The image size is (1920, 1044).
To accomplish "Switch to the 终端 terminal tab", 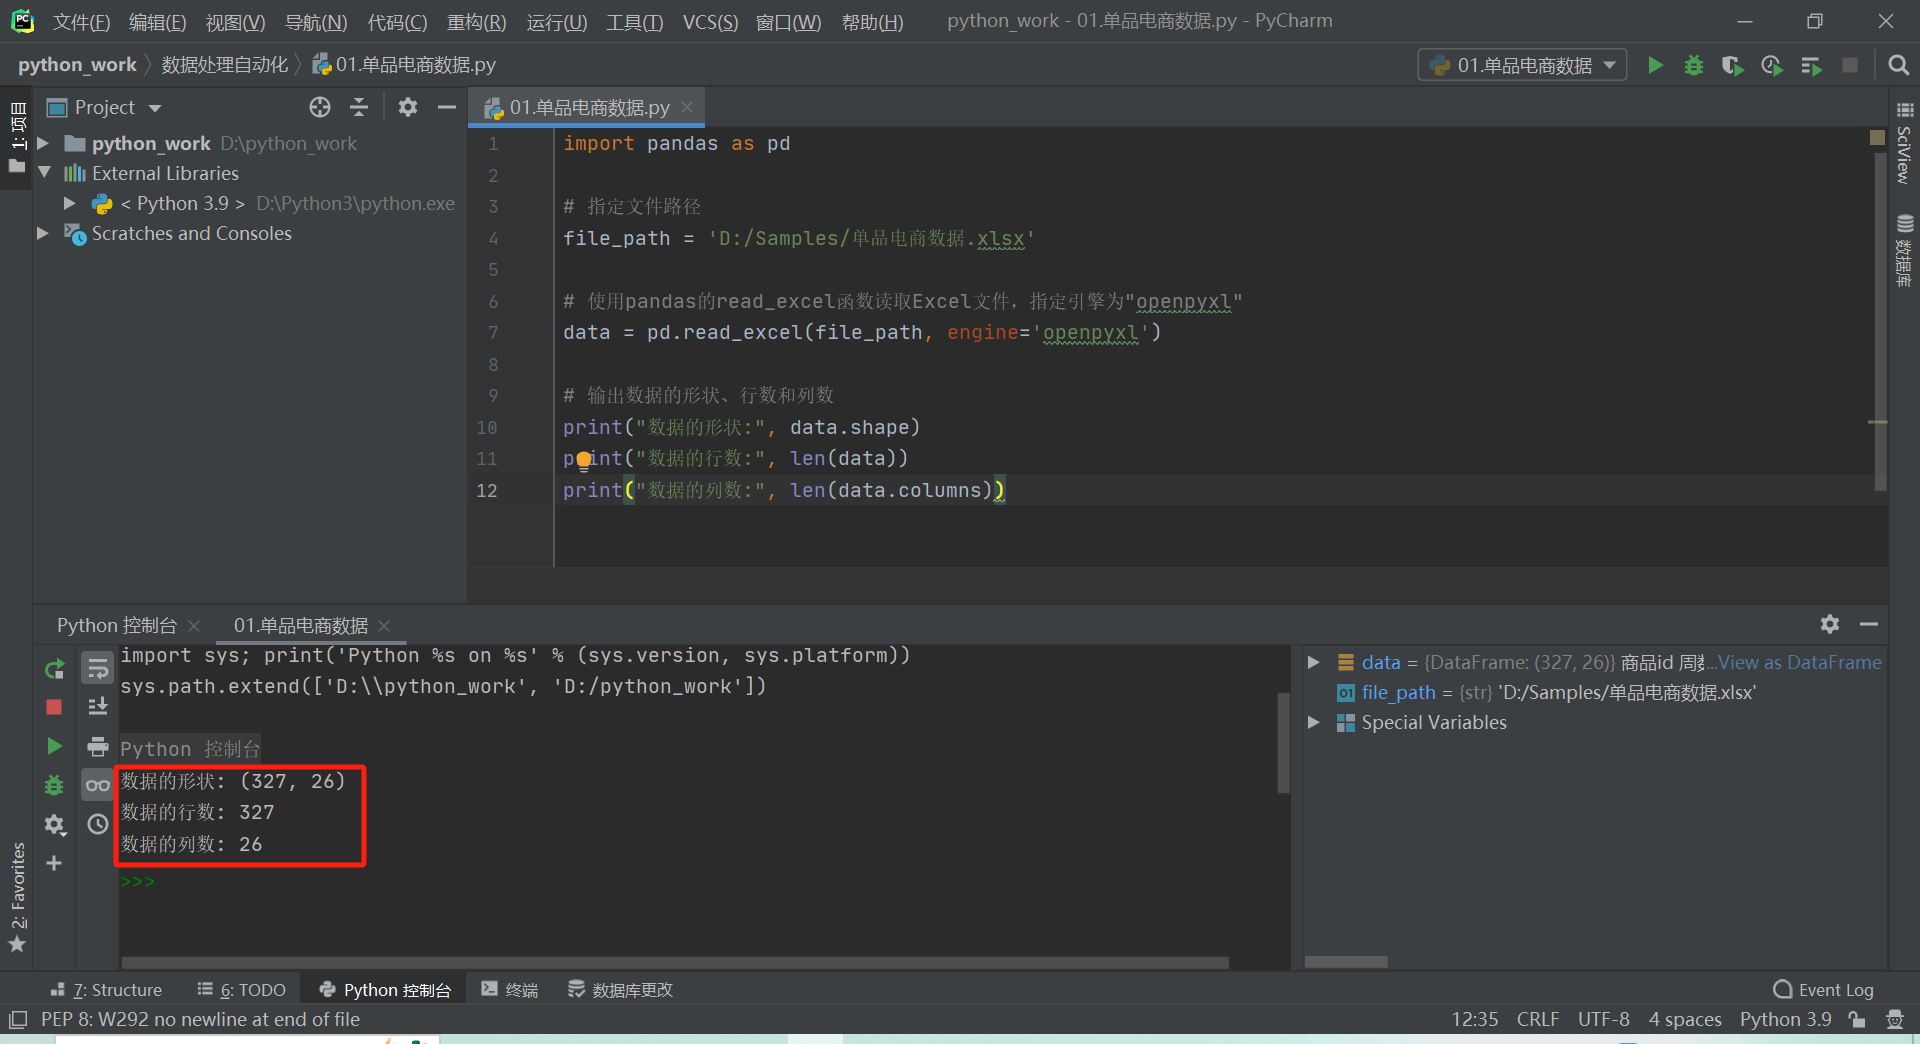I will point(510,990).
